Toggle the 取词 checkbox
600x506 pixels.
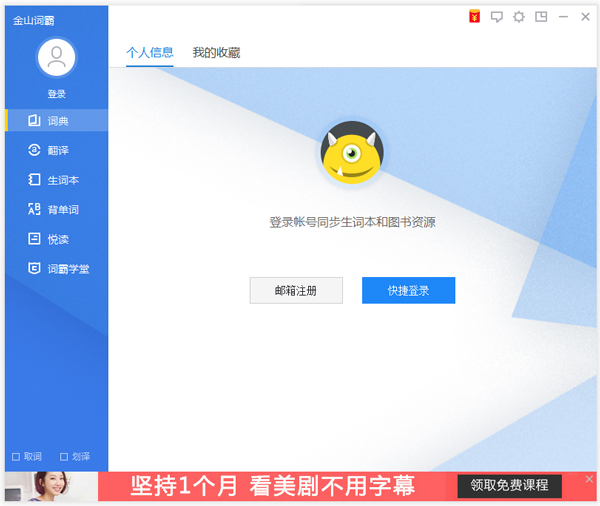click(x=16, y=457)
